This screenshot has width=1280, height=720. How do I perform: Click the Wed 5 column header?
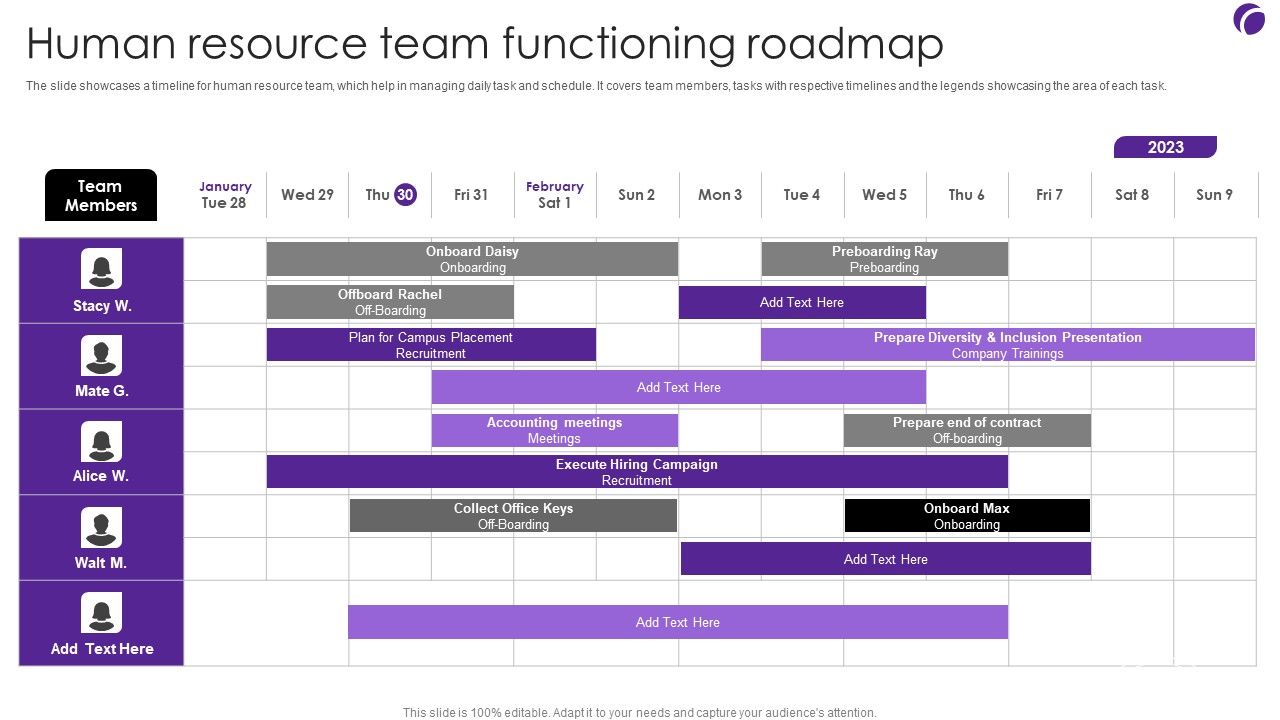885,195
